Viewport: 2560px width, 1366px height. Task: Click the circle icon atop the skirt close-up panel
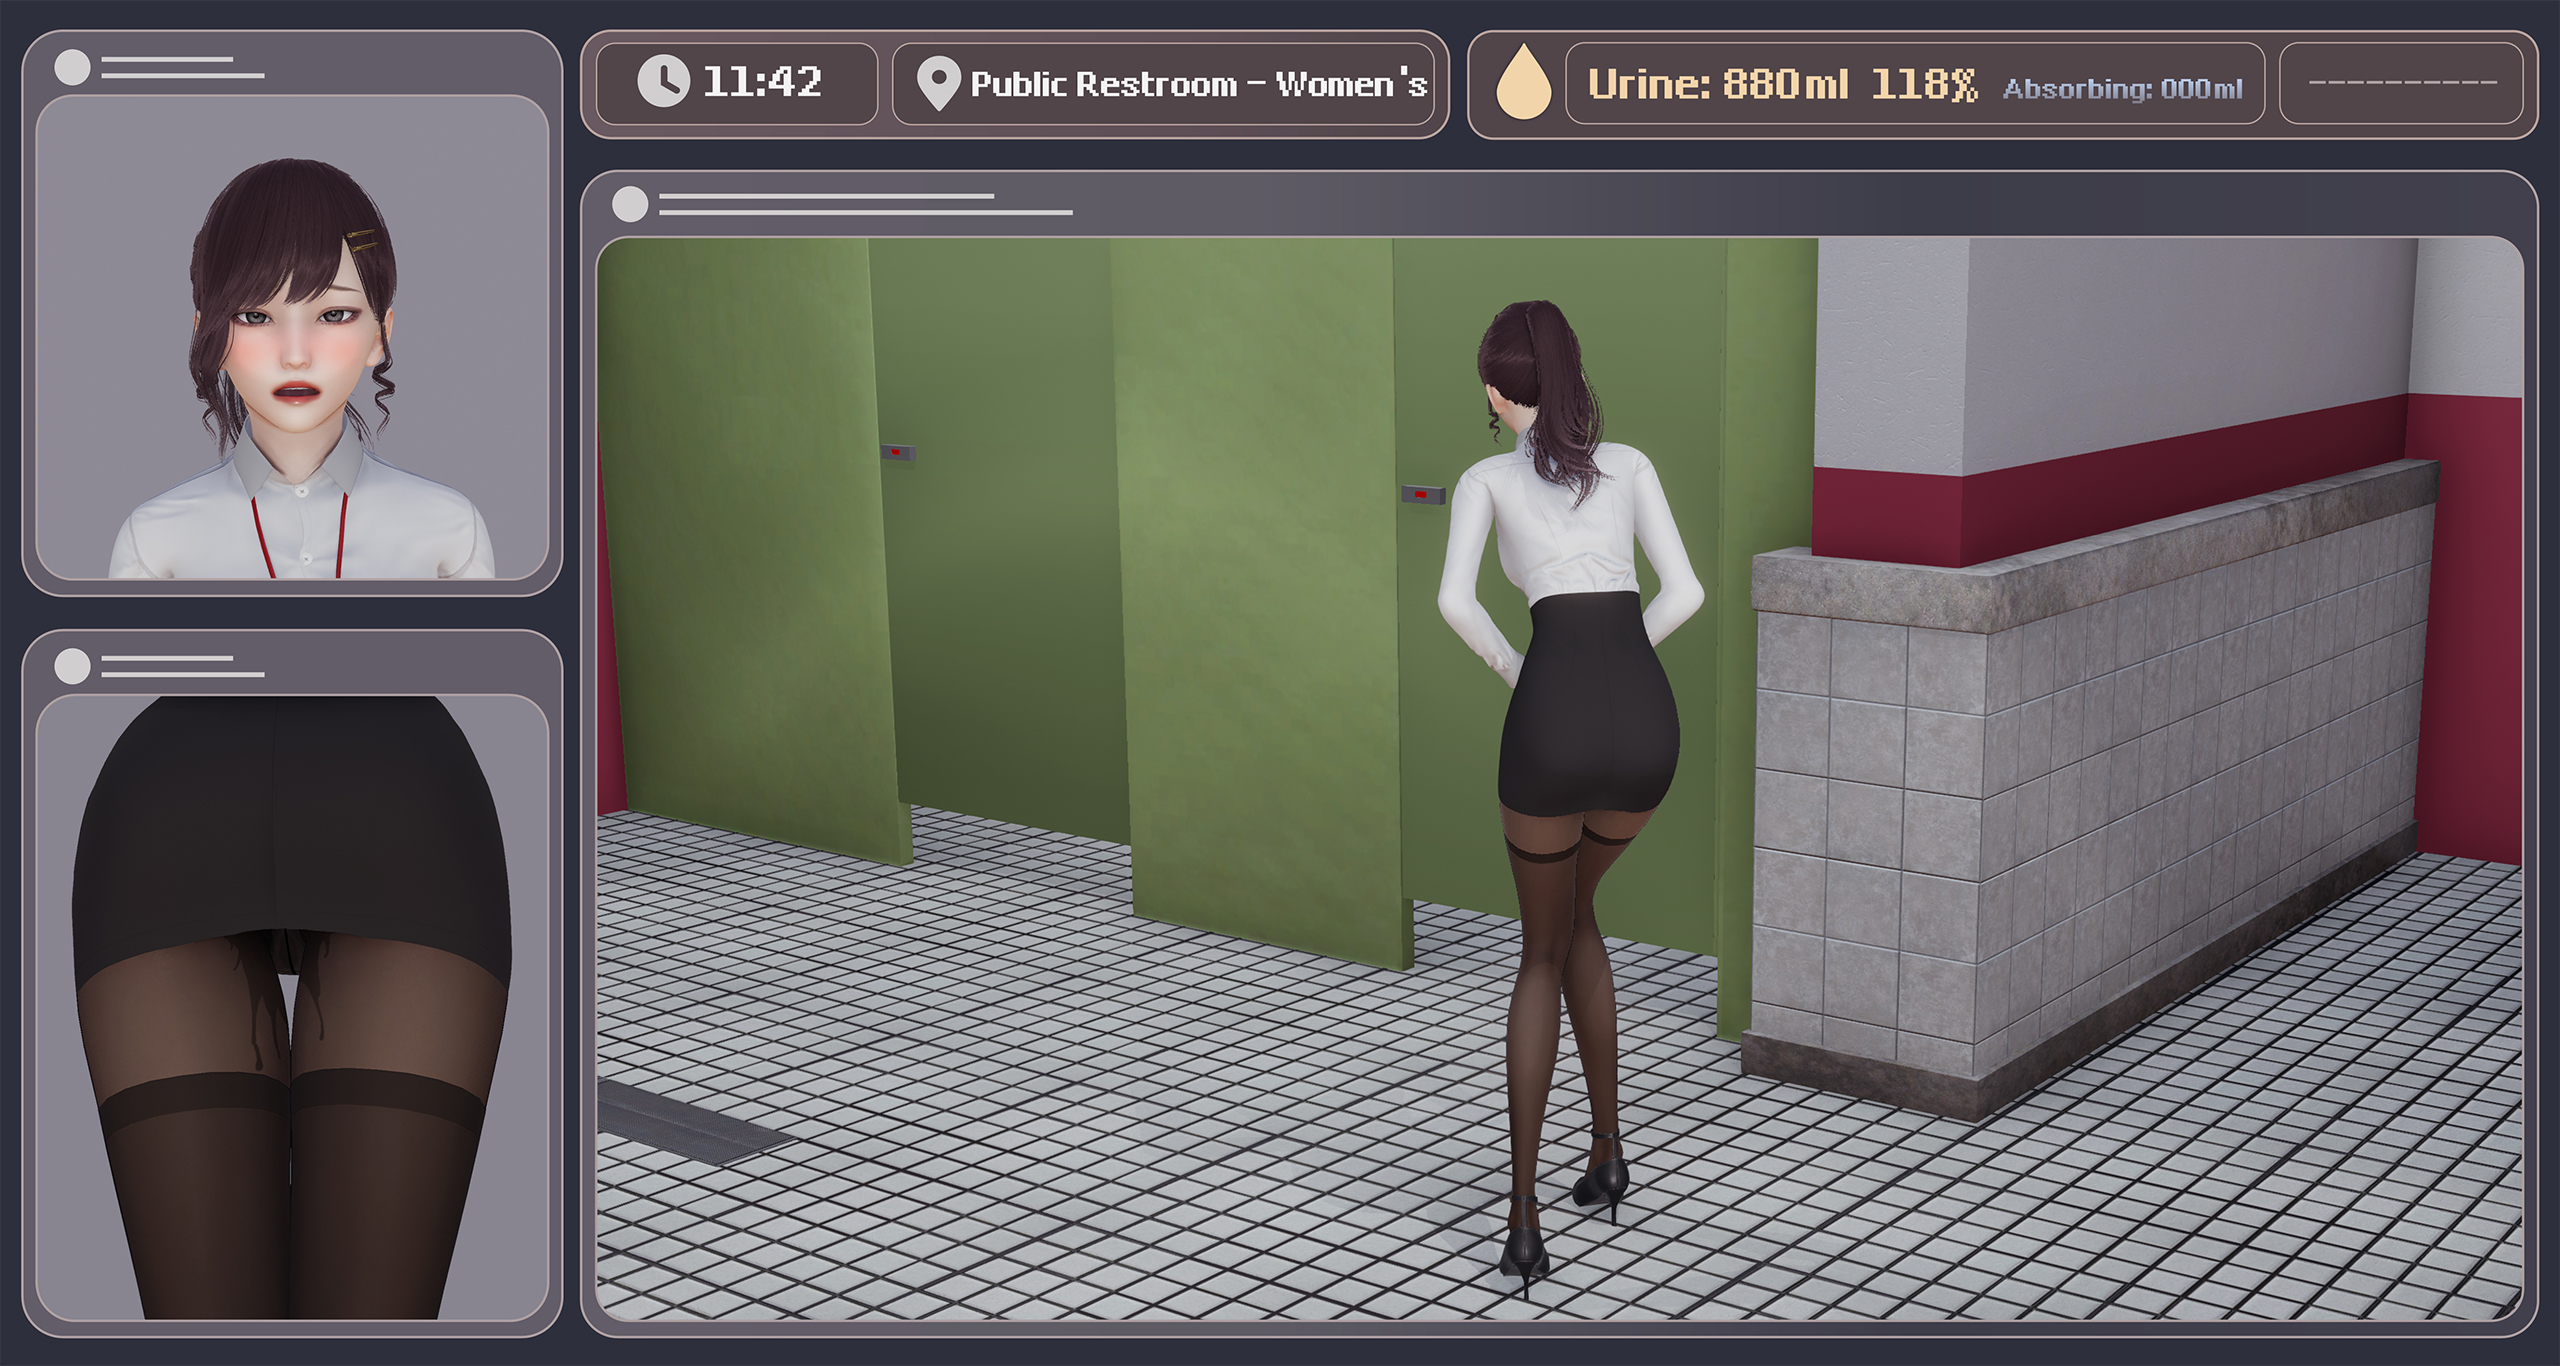click(72, 667)
